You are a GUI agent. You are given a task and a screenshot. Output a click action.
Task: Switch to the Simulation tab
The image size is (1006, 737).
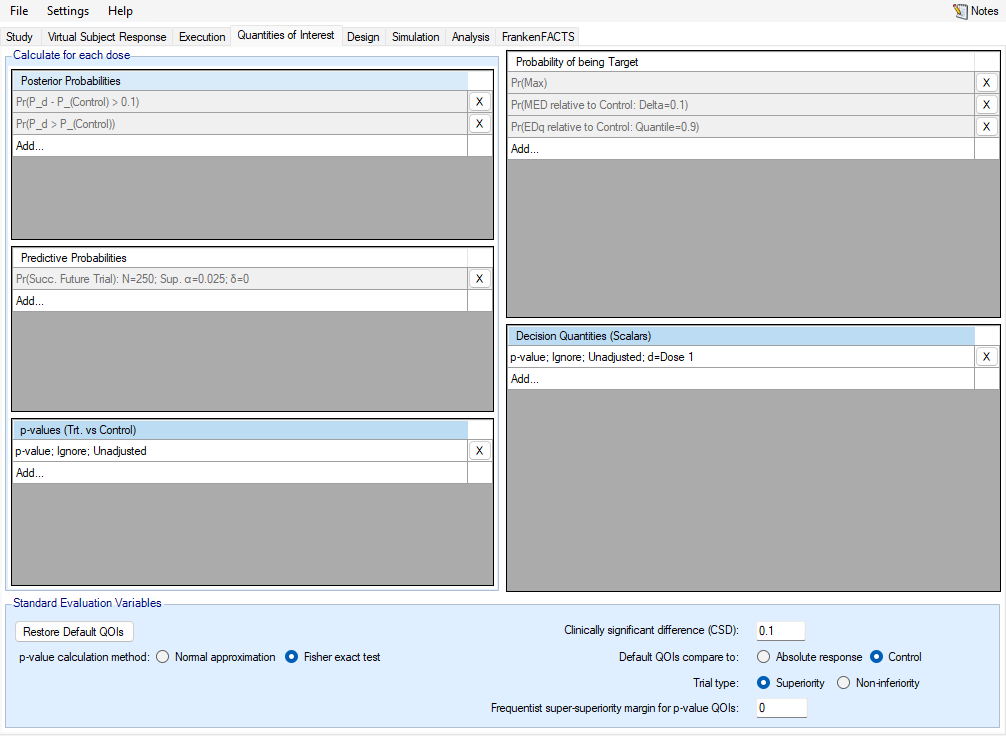pyautogui.click(x=415, y=37)
